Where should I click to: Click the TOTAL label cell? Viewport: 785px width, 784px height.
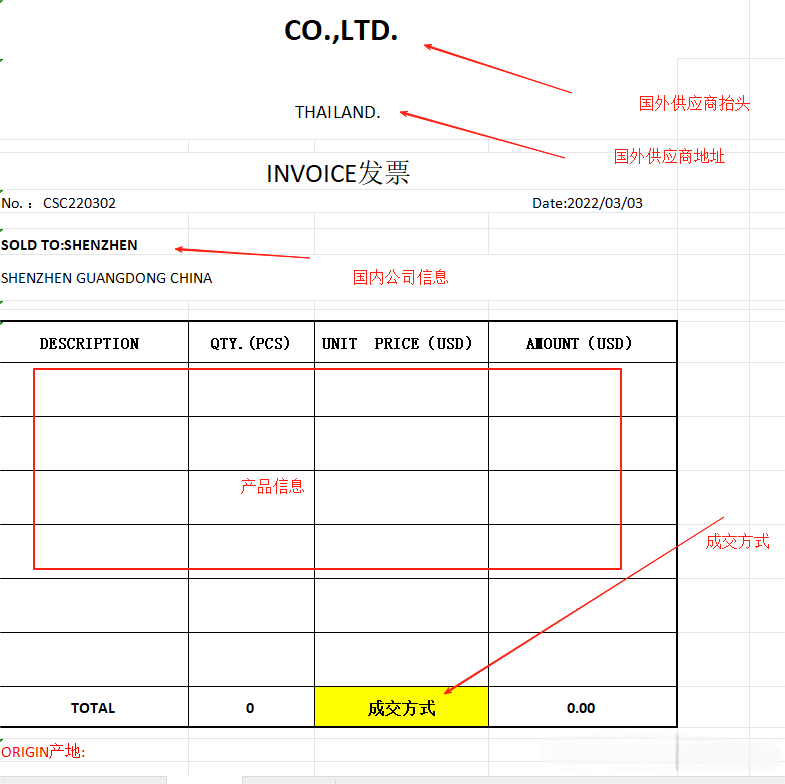coord(93,708)
